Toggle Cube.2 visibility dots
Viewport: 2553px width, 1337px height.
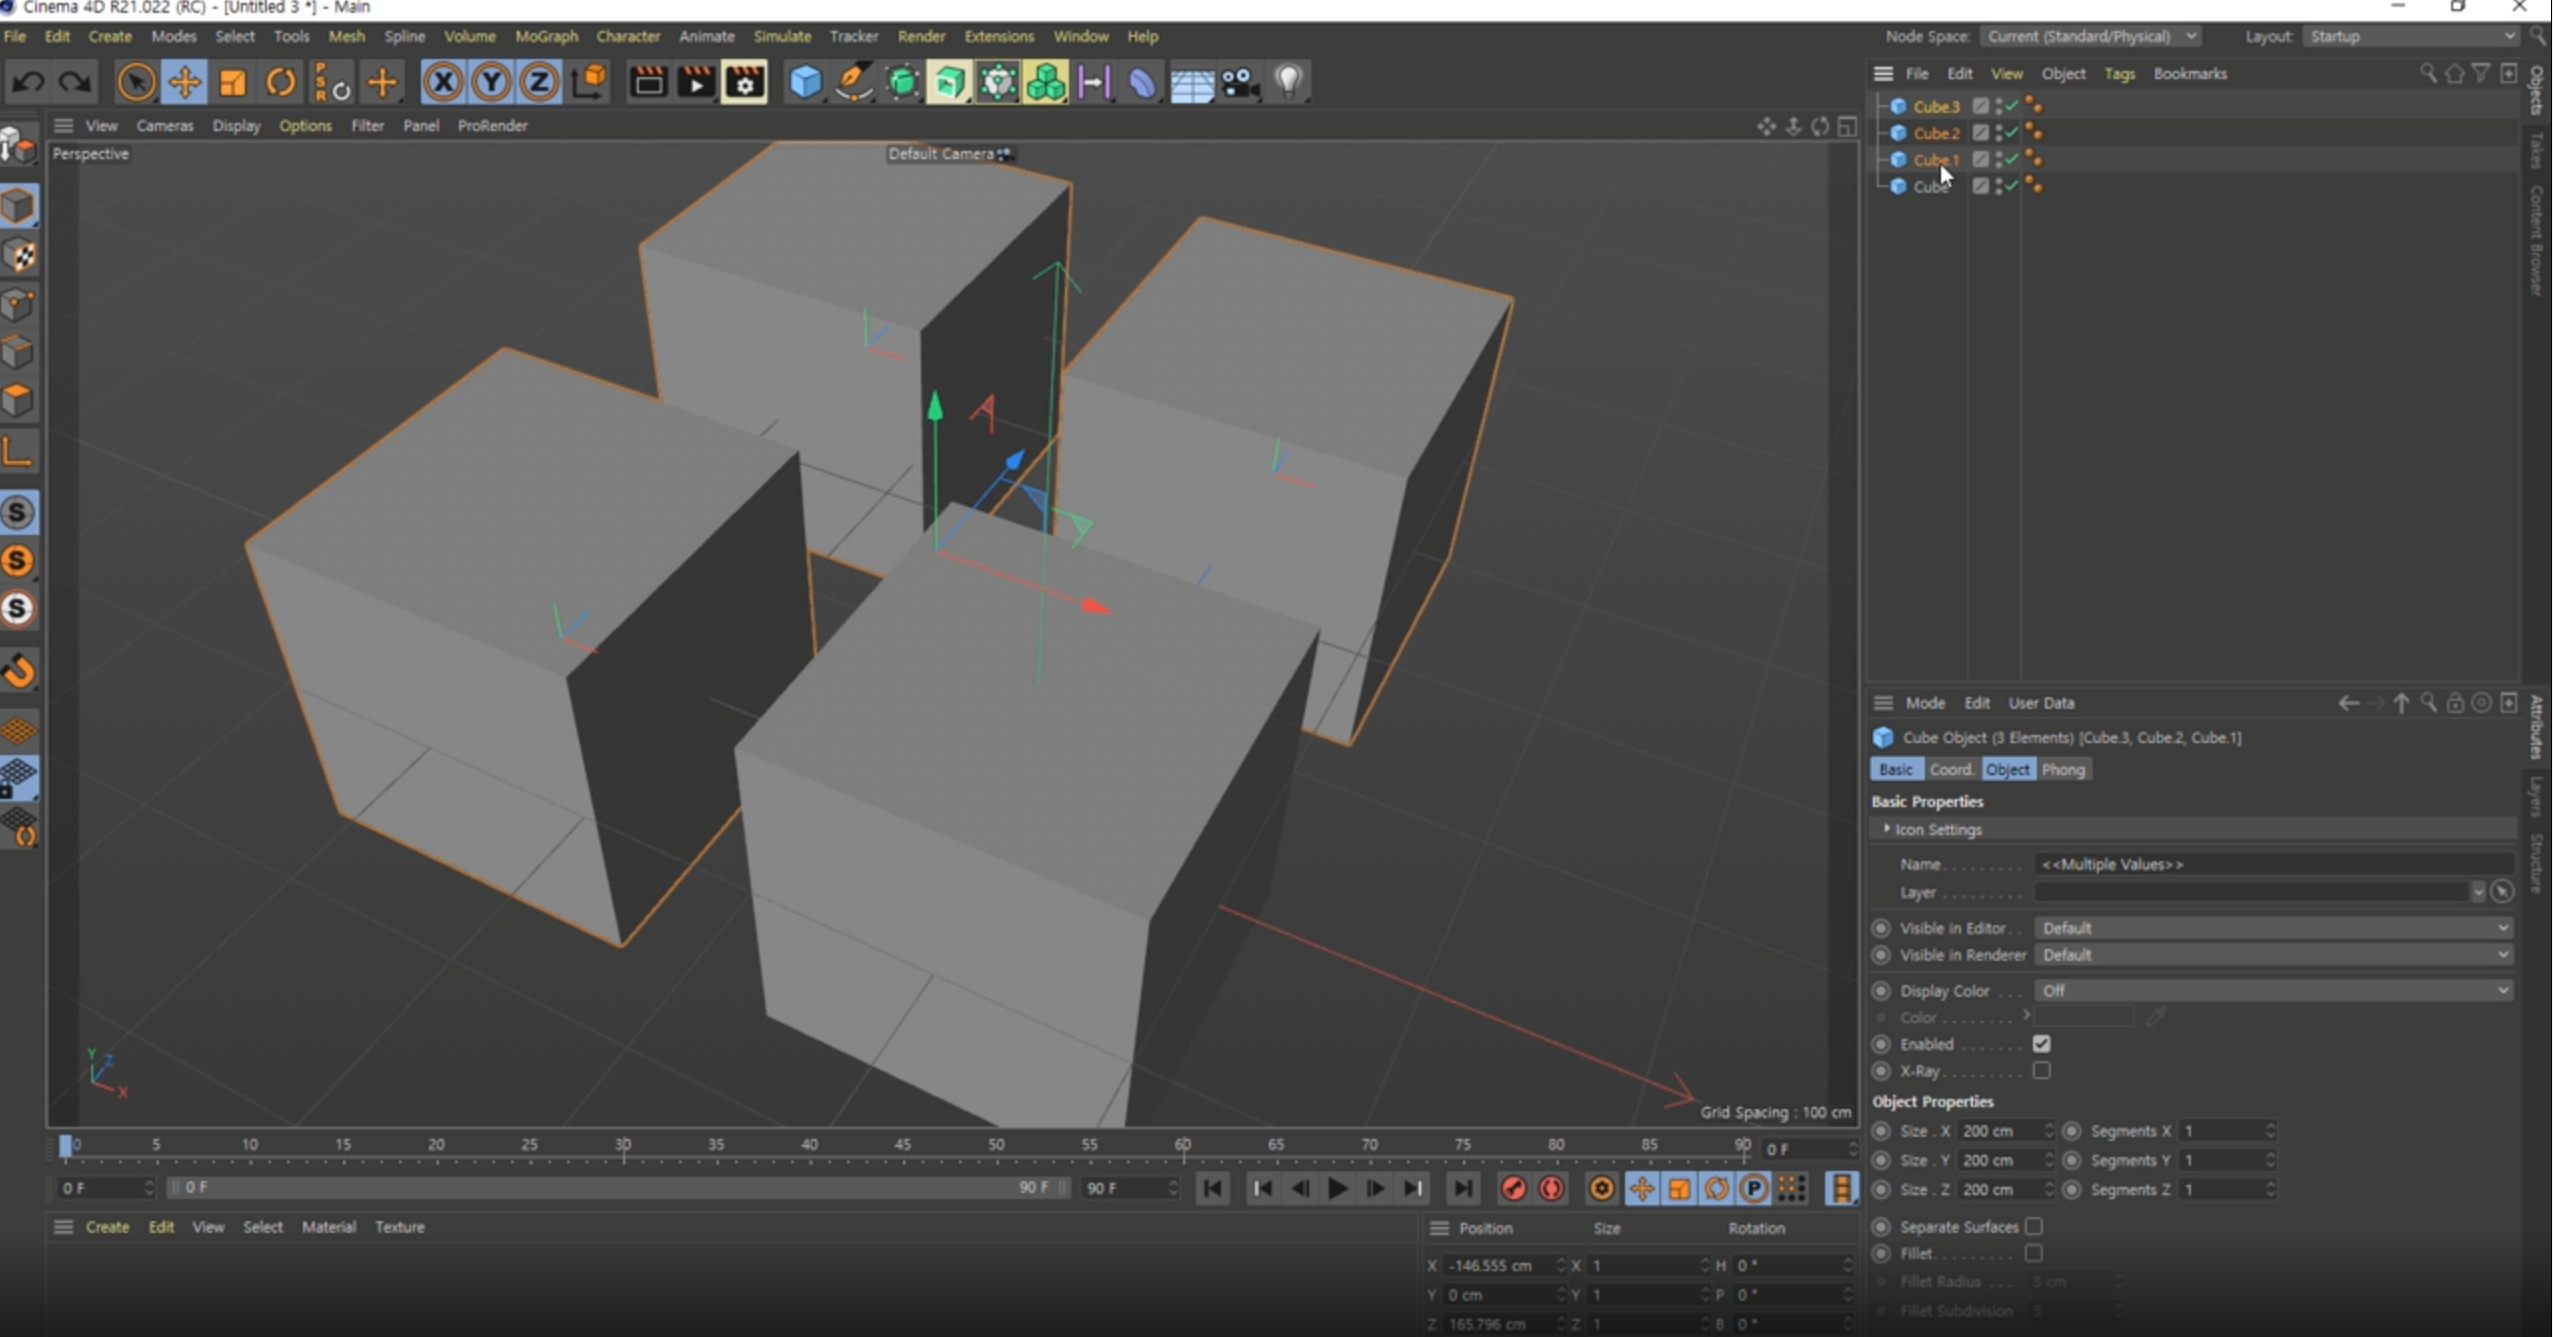pyautogui.click(x=1998, y=132)
